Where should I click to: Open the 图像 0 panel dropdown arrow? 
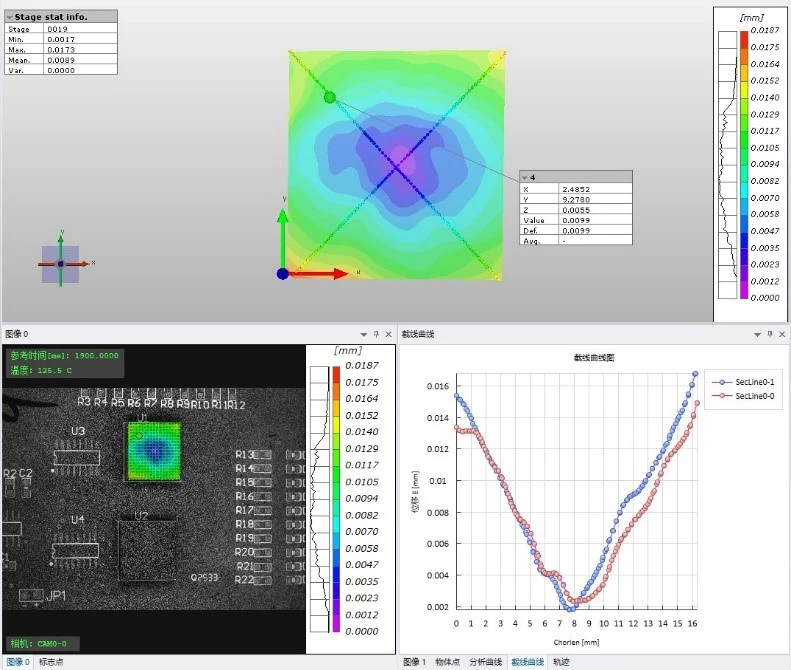[x=363, y=334]
